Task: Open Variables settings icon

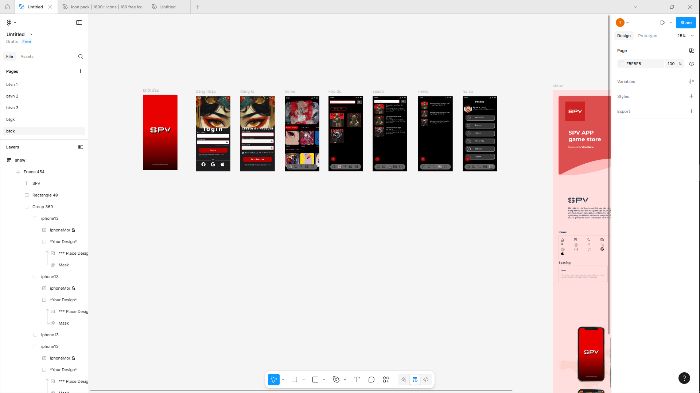Action: [x=691, y=82]
